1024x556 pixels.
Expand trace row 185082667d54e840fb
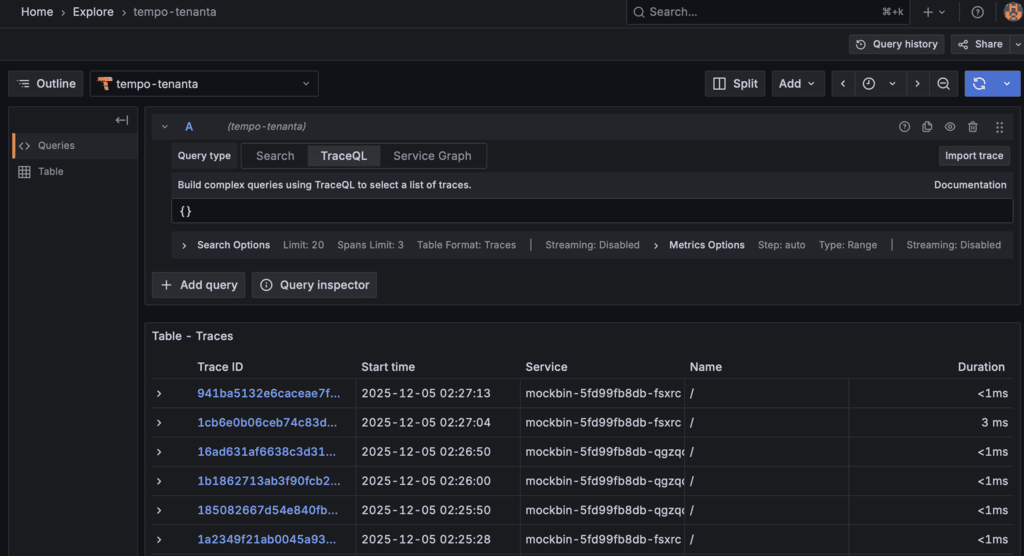[159, 510]
